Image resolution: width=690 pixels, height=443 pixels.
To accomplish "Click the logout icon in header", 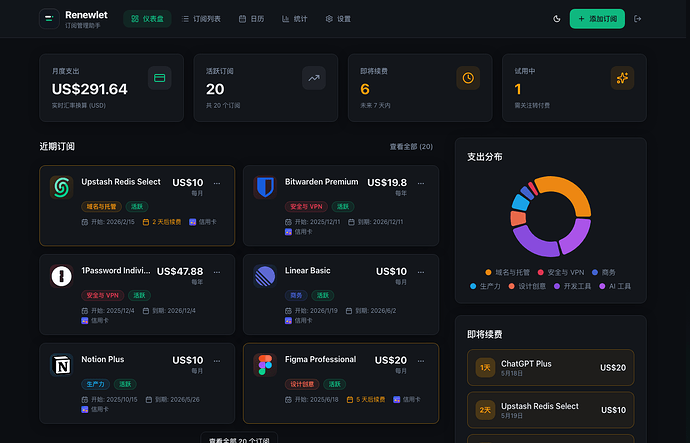I will pyautogui.click(x=637, y=19).
